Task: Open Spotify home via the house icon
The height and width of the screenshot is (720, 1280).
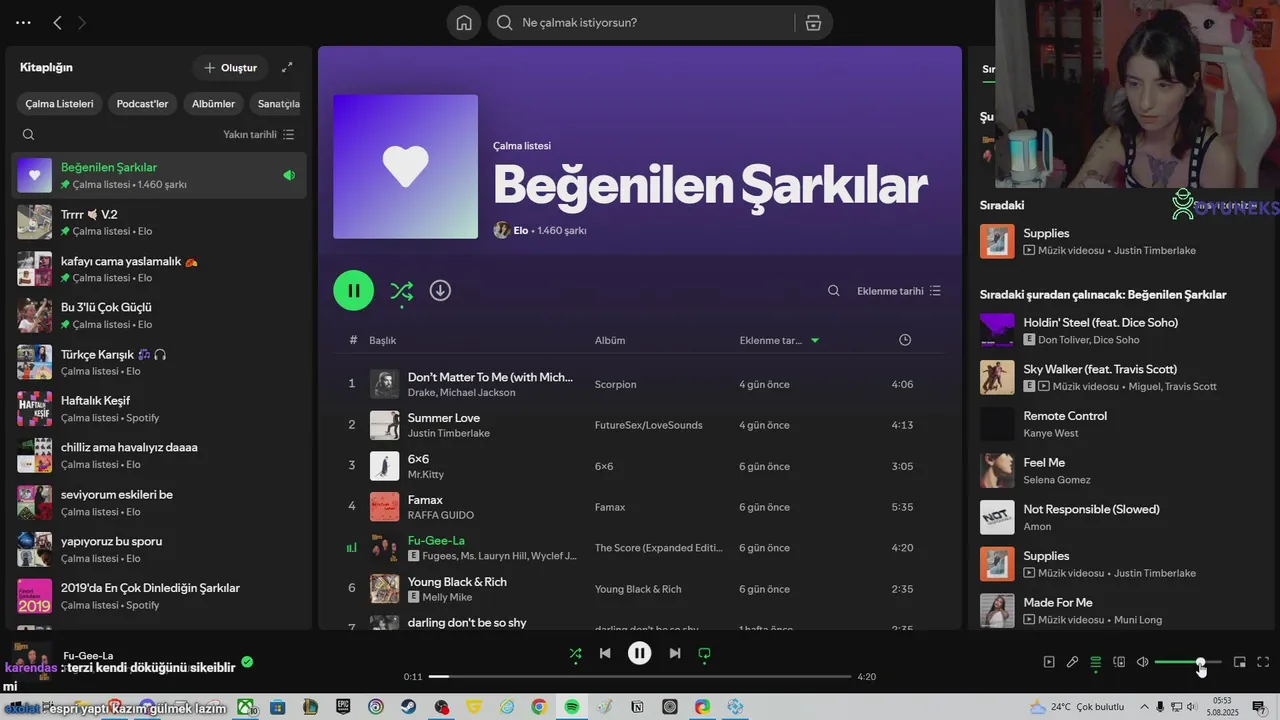Action: pos(464,23)
